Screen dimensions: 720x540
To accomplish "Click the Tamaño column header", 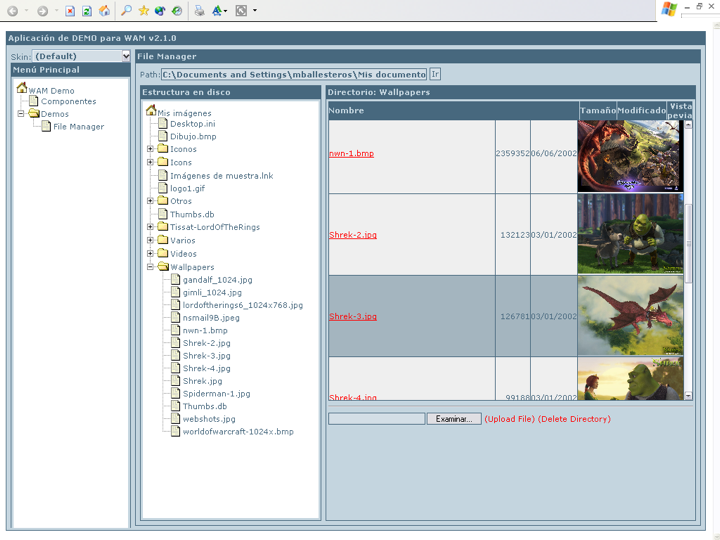I will click(x=597, y=110).
